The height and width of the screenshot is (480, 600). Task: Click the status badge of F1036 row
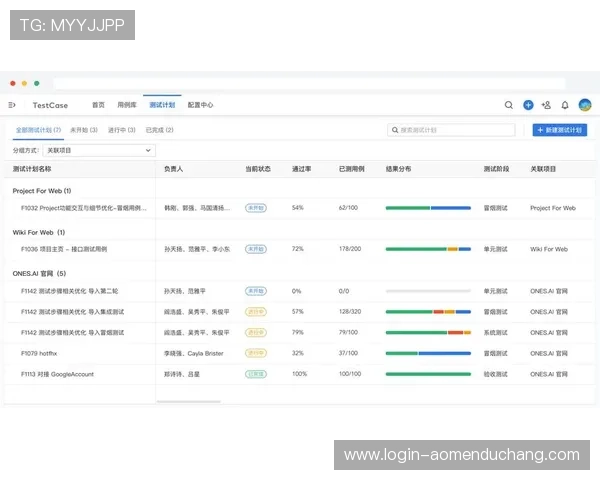point(256,249)
